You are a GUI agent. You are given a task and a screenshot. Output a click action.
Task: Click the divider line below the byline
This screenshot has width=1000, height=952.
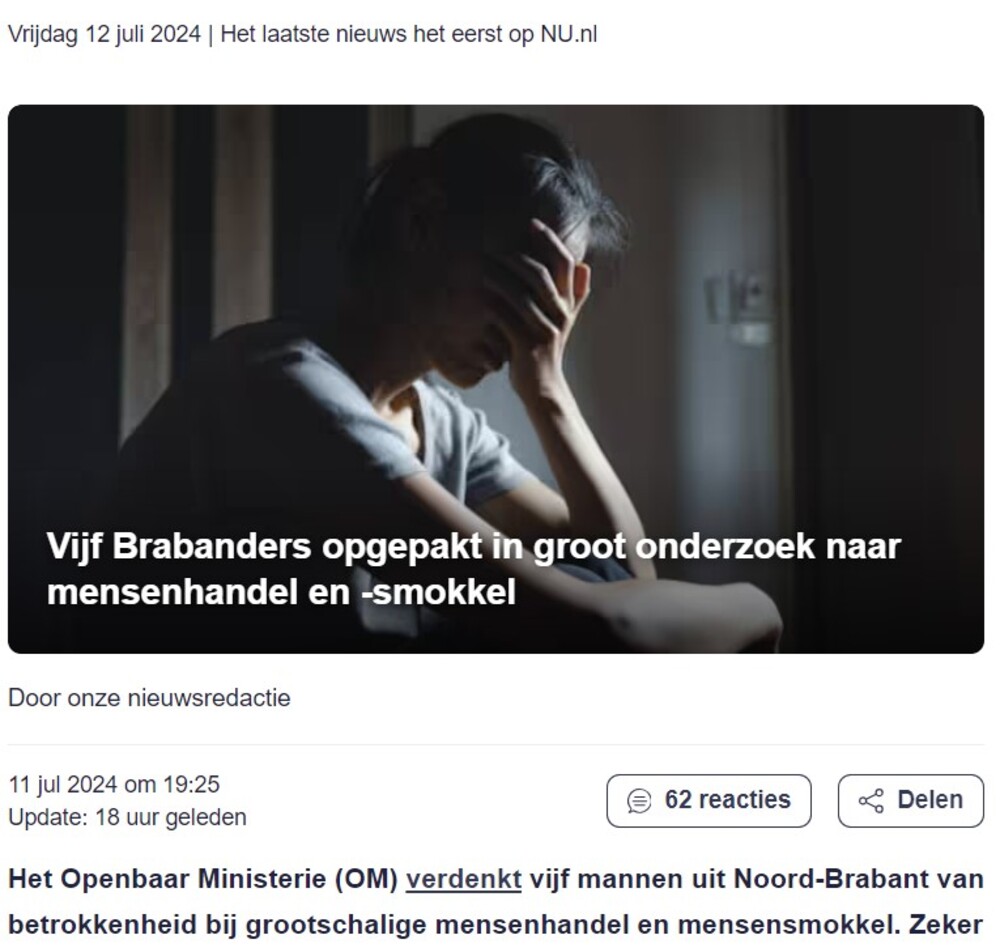point(496,744)
